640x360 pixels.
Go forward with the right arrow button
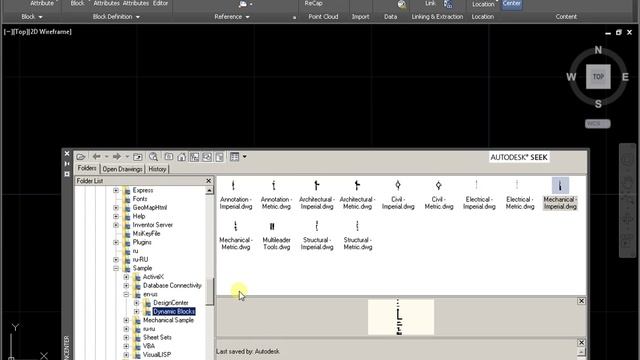tap(117, 157)
